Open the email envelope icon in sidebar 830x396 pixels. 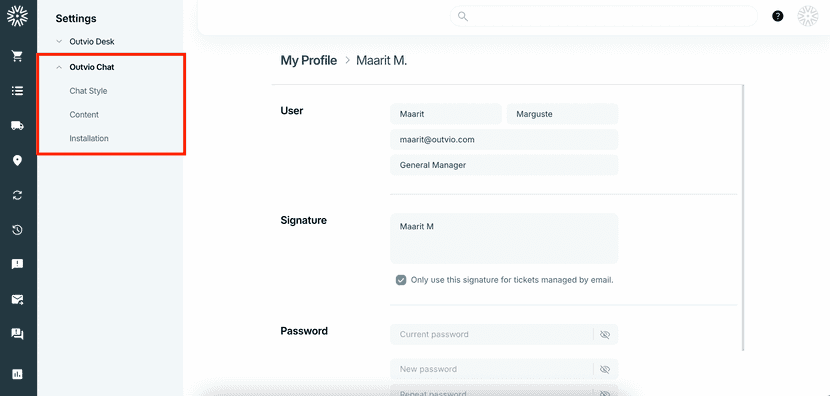click(17, 300)
